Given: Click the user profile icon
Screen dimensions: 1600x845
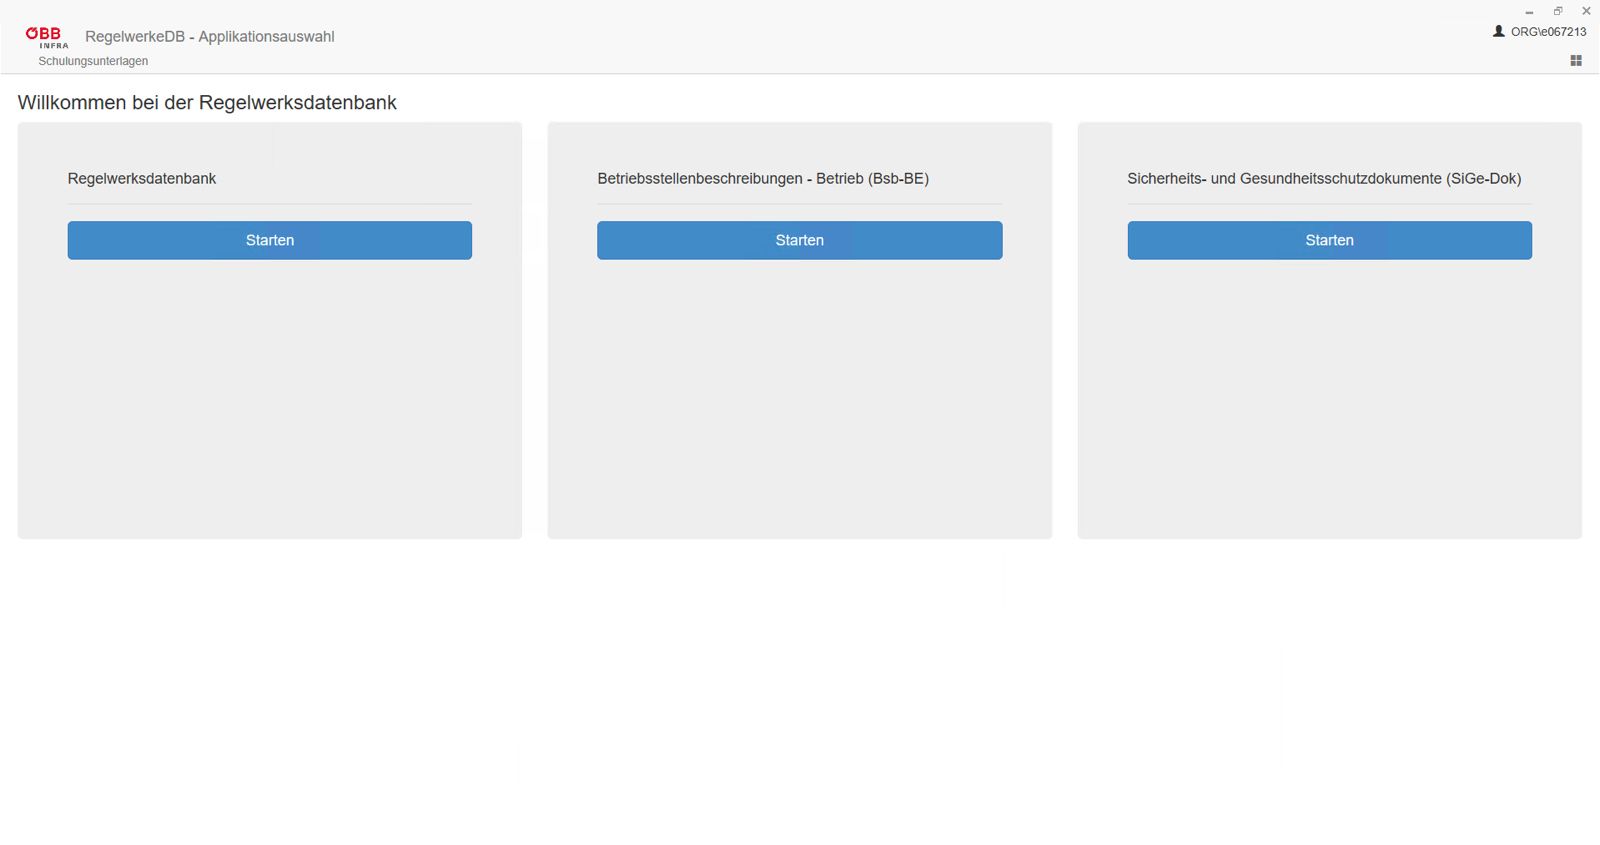Looking at the screenshot, I should [1498, 31].
